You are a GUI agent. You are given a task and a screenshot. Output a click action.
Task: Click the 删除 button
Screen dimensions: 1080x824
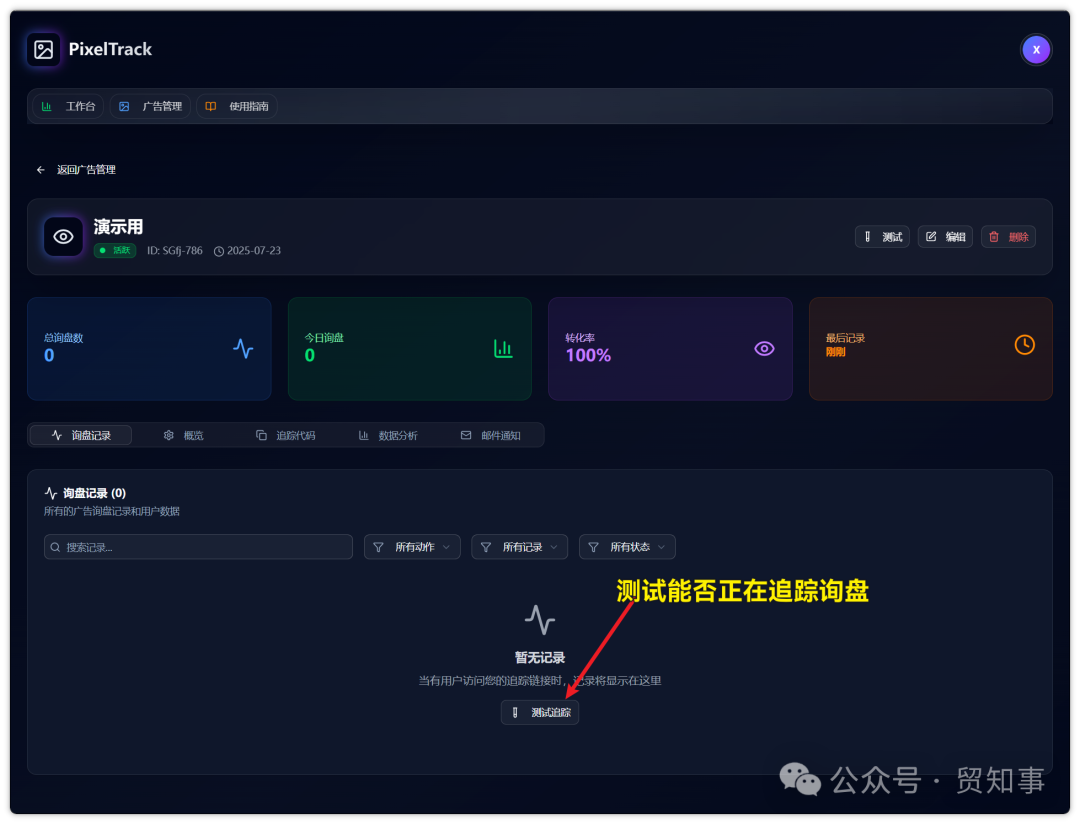coord(1008,236)
